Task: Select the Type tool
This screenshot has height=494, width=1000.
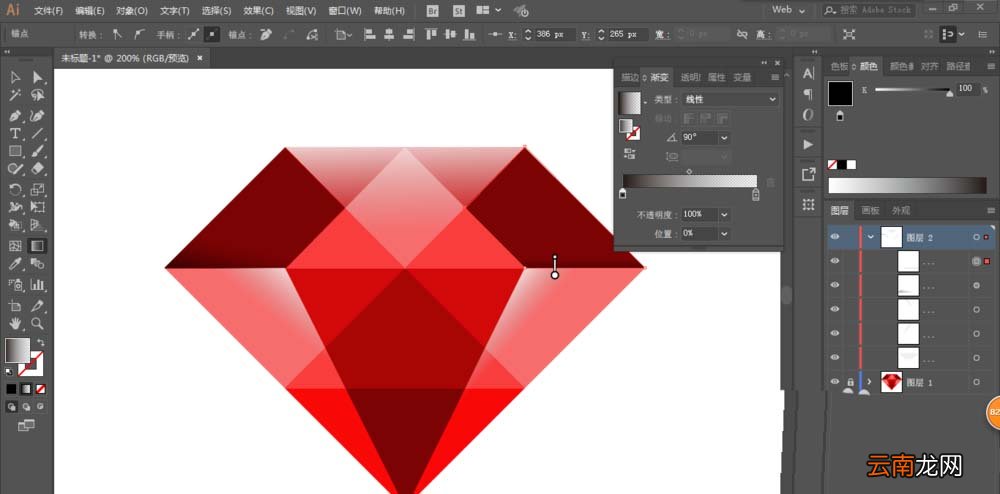Action: coord(15,134)
